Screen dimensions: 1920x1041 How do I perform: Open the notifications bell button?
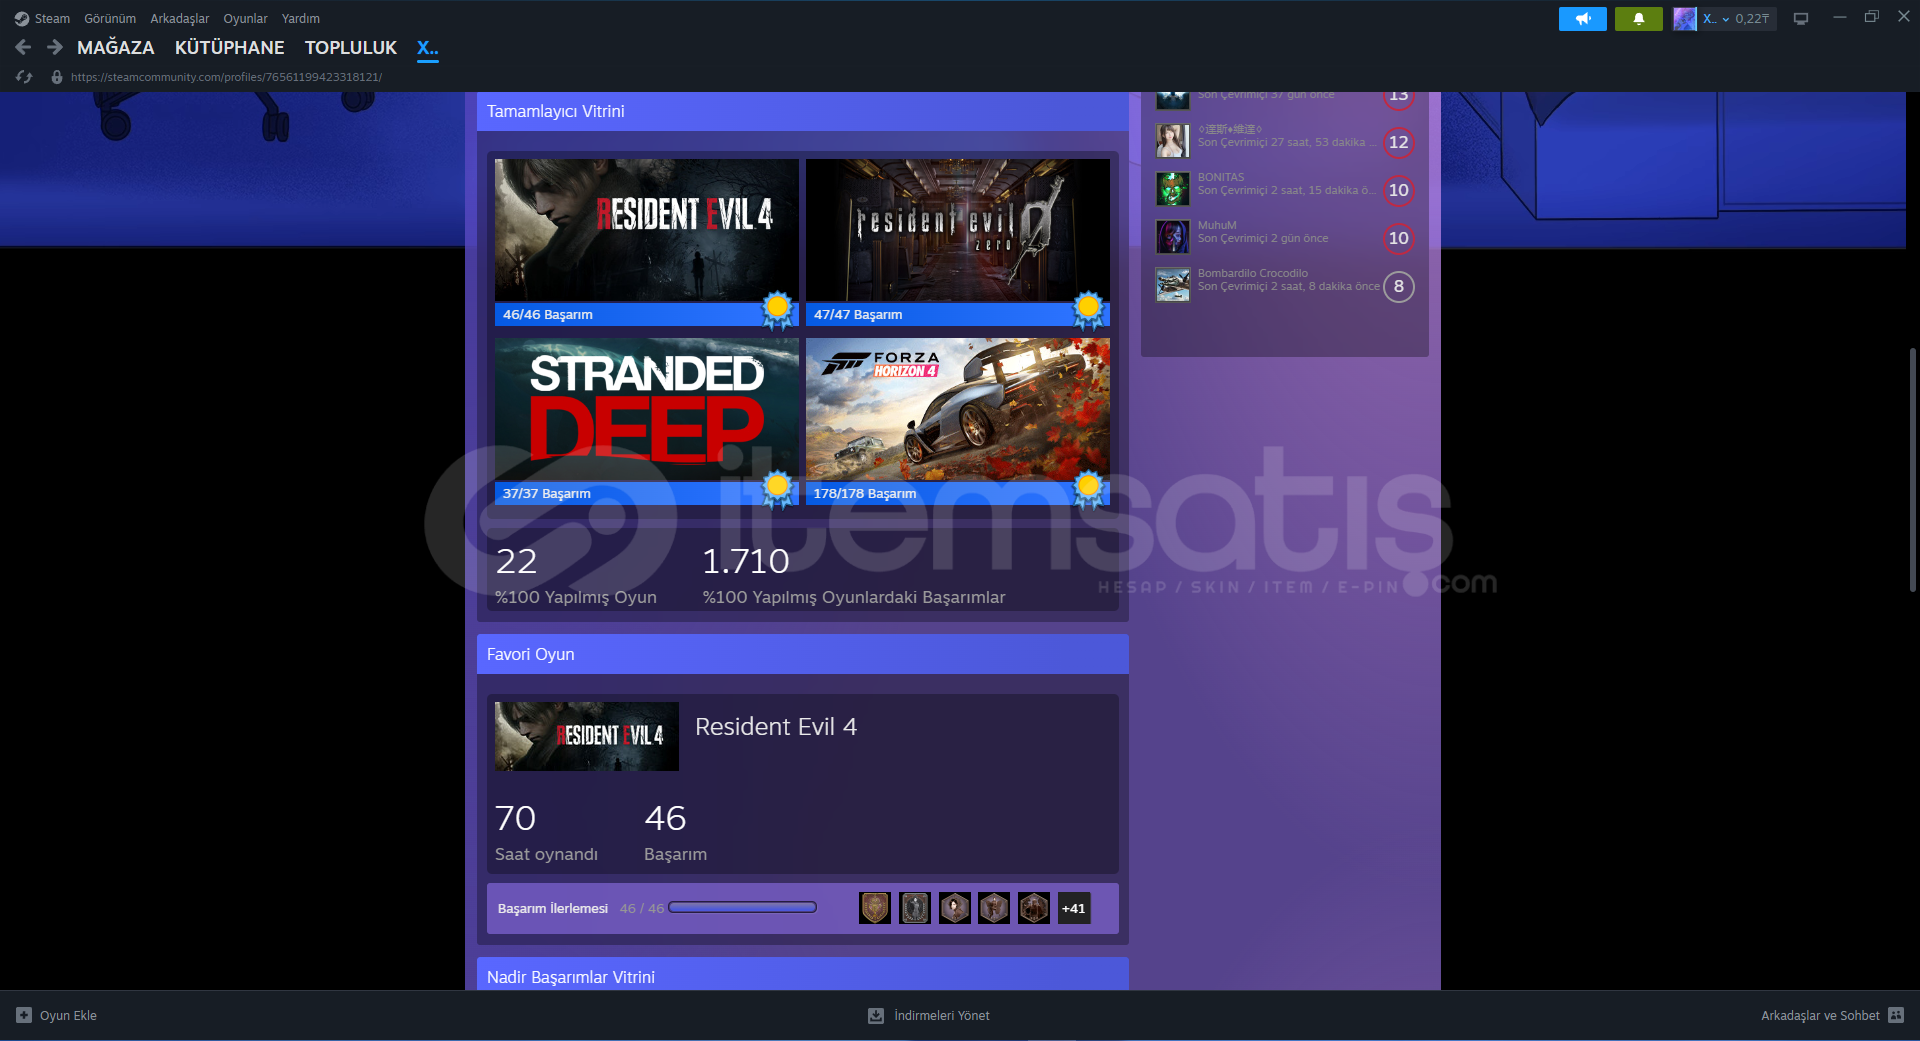tap(1638, 19)
